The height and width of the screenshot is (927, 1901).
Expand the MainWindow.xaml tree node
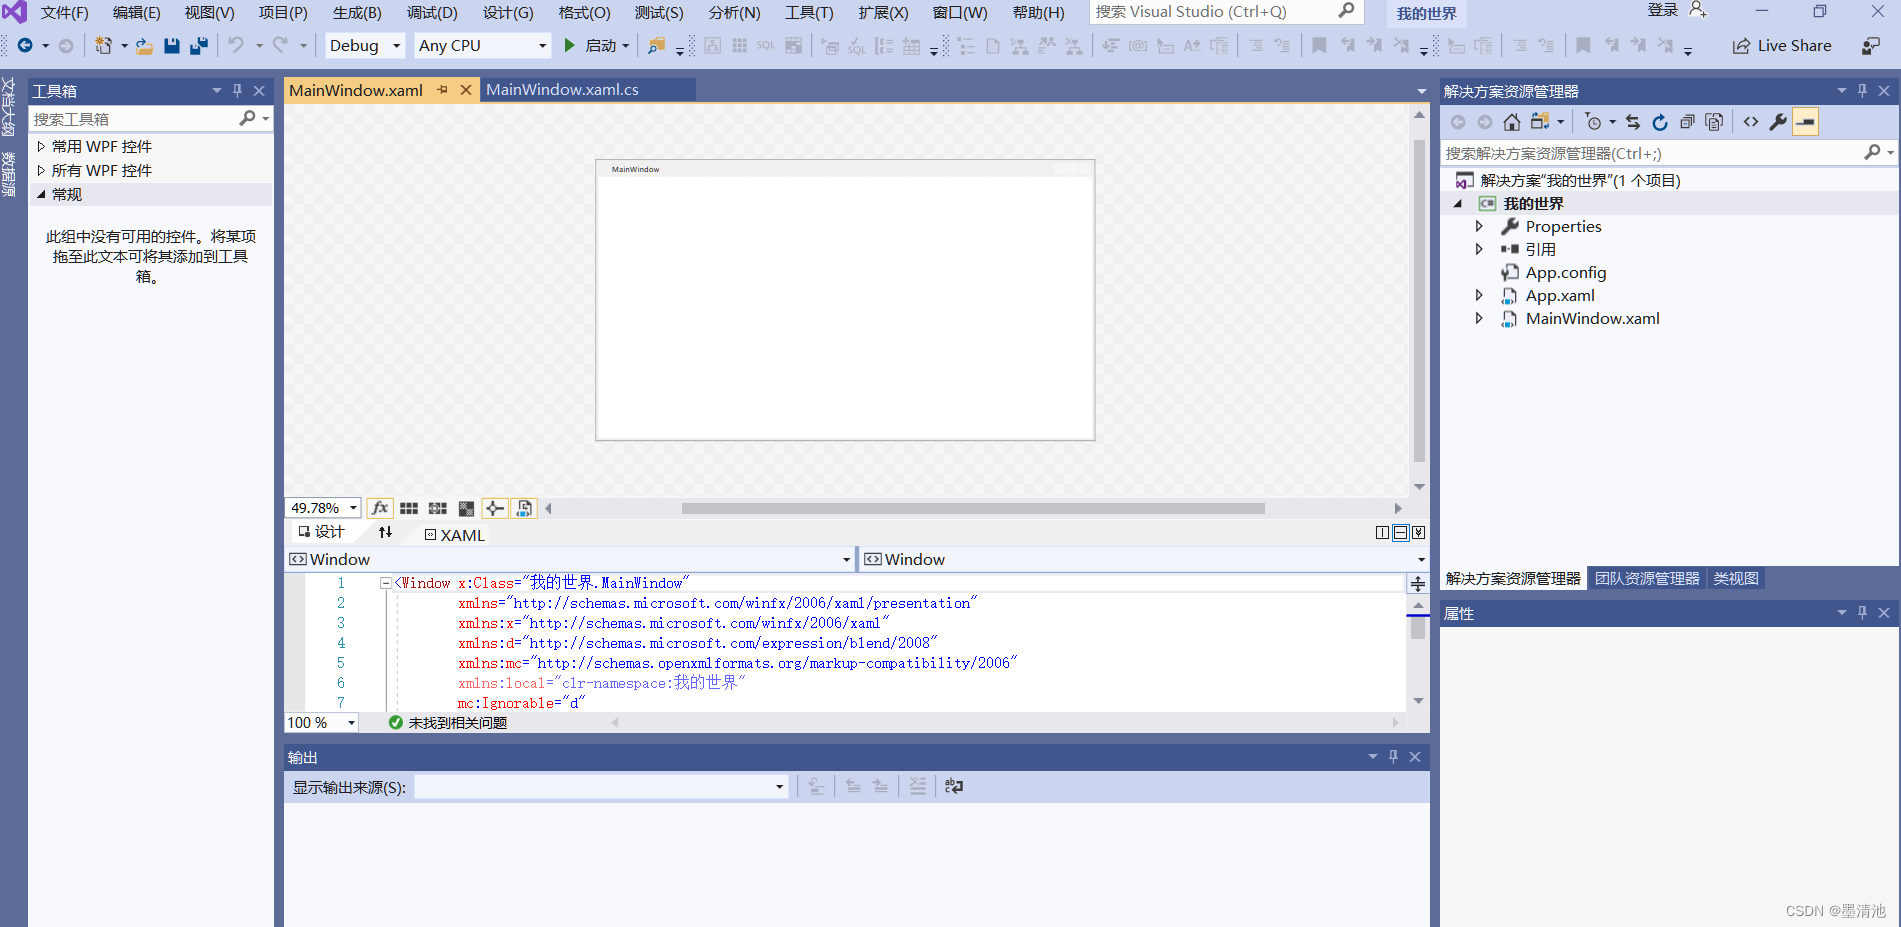1480,318
